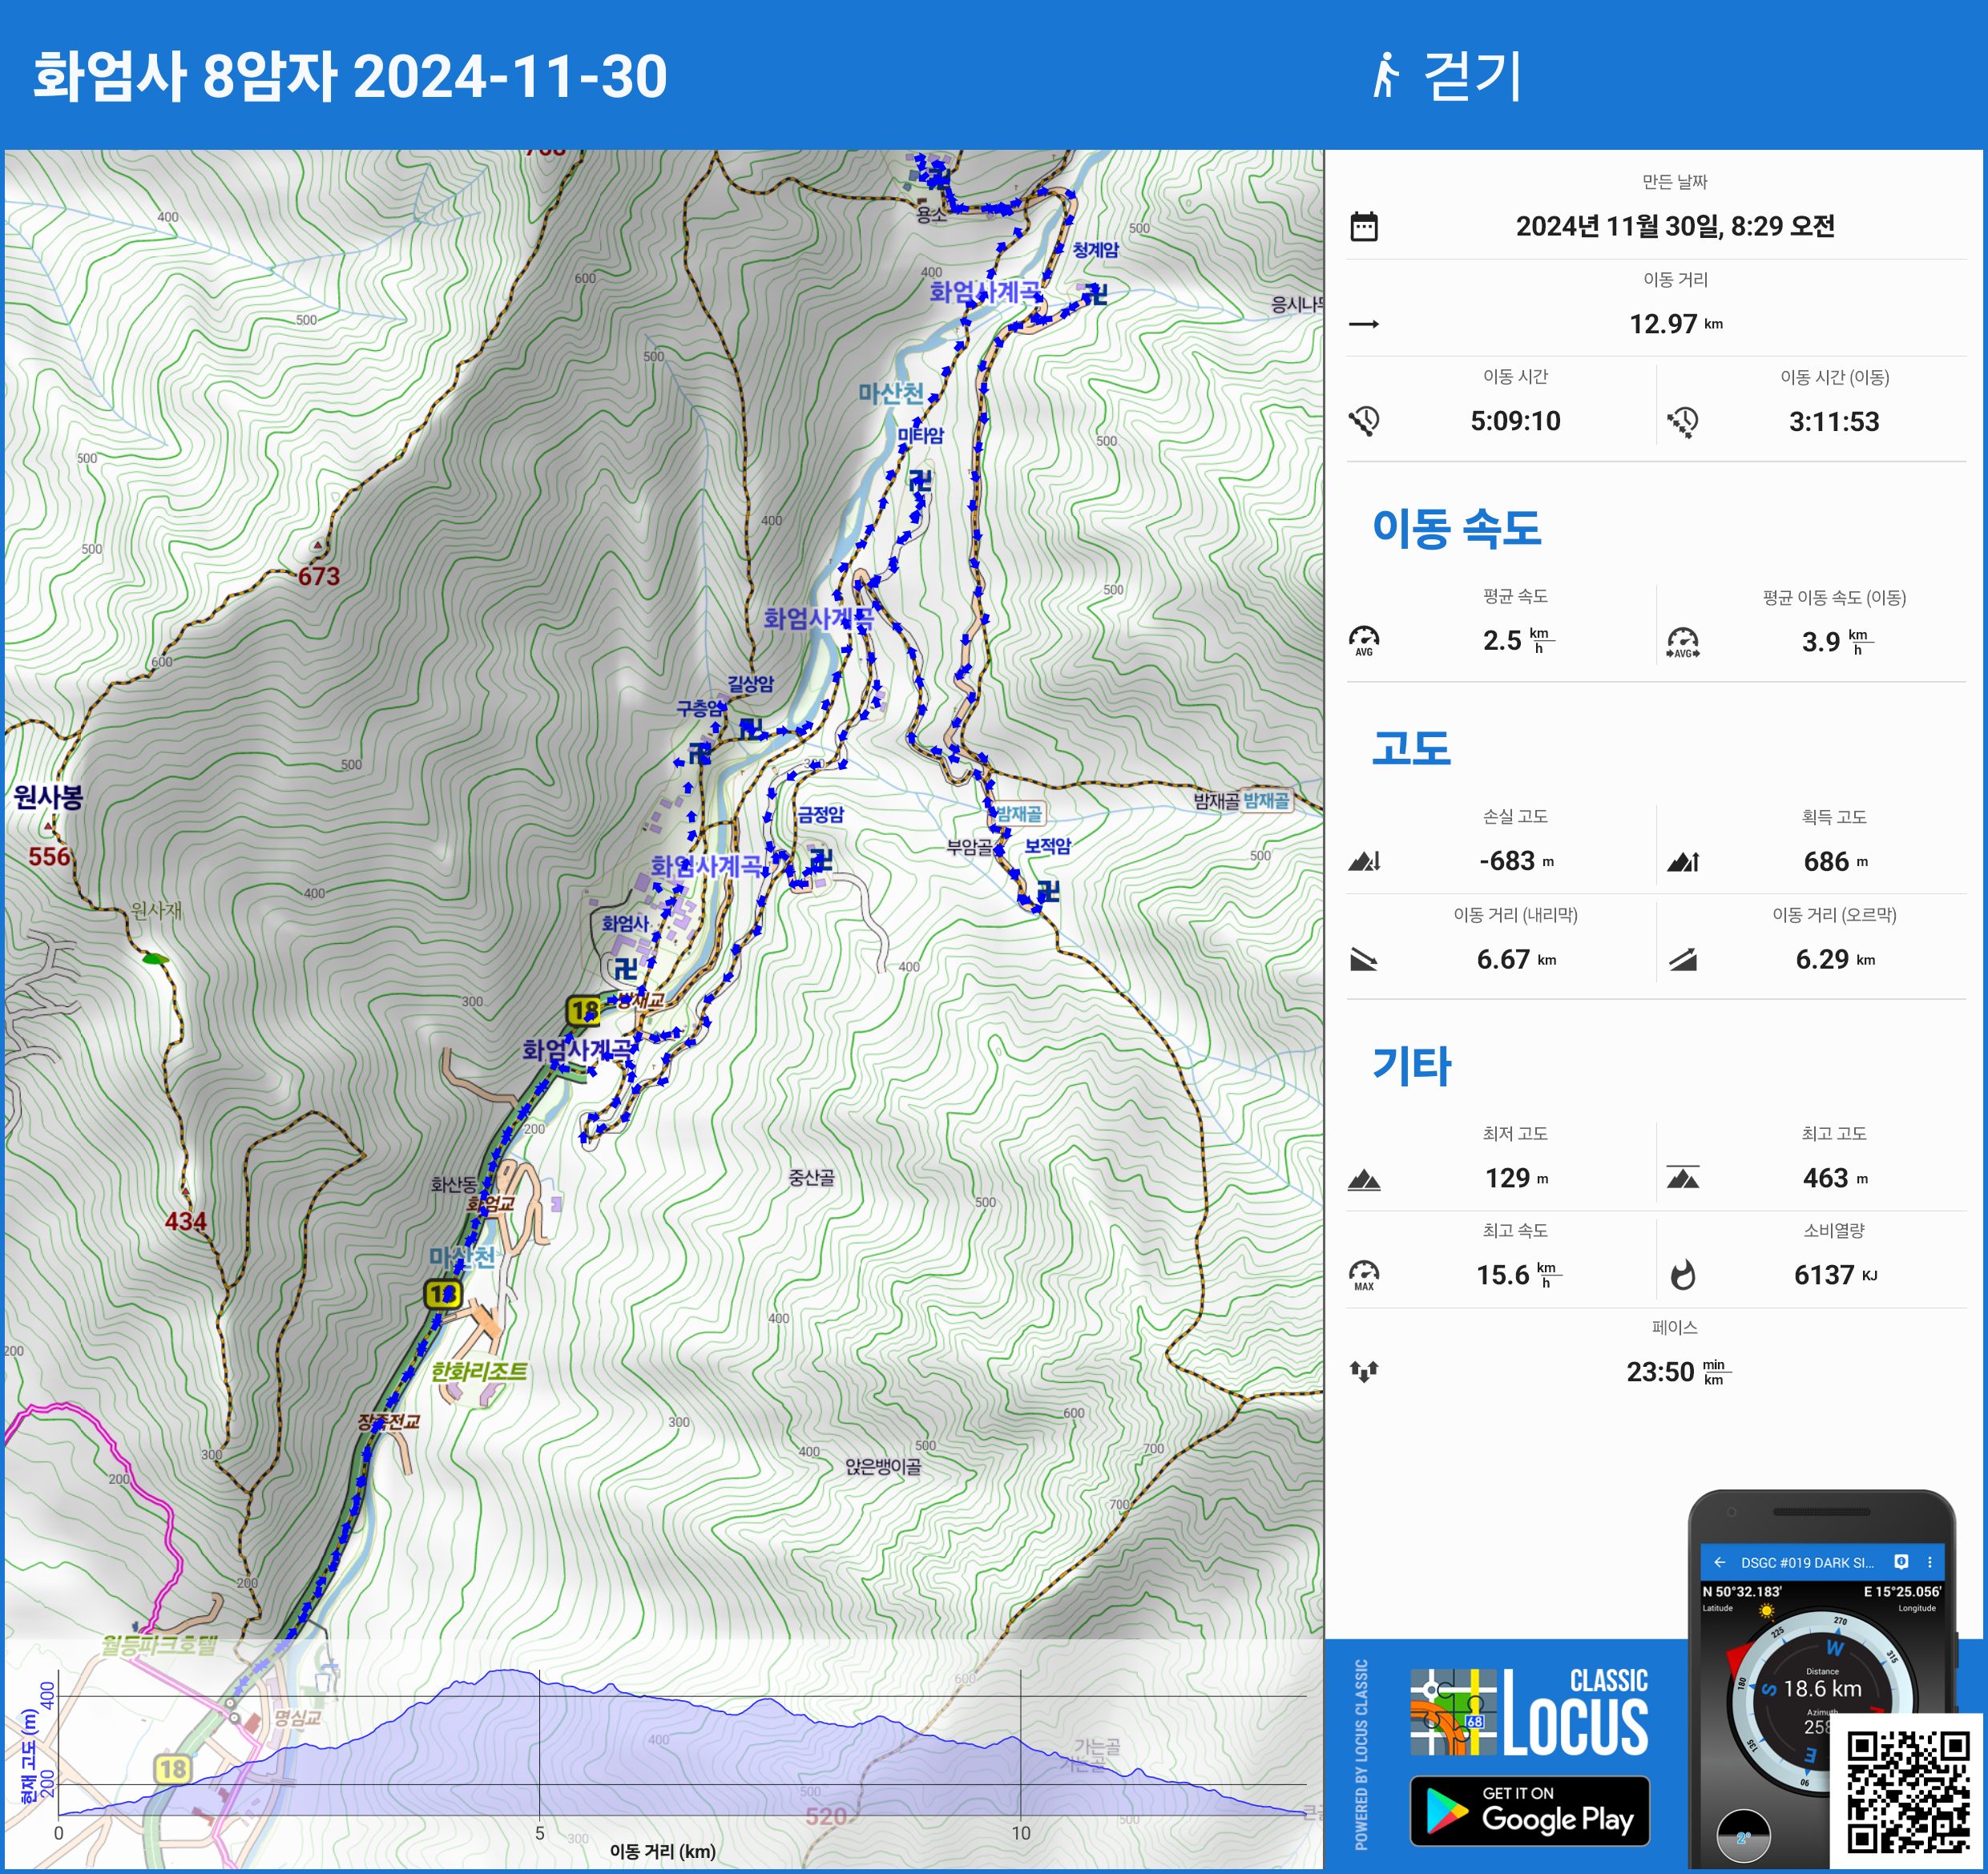Click the temple symbol near 청계암

pyautogui.click(x=1097, y=293)
